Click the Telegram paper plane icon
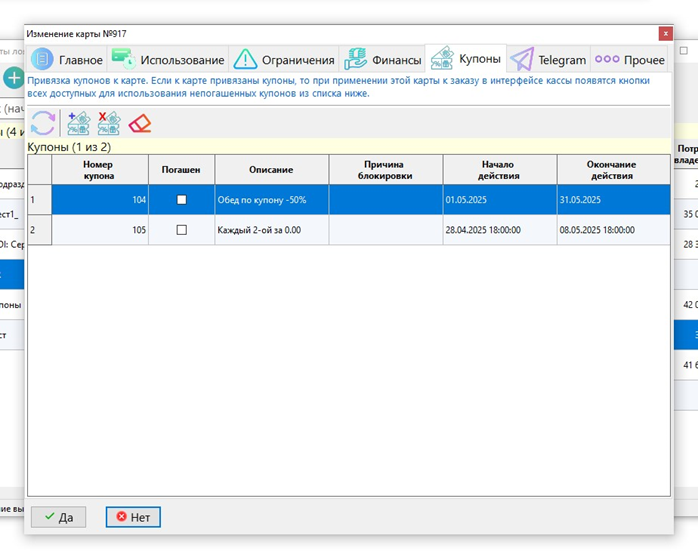Viewport: 698px width, 551px height. coord(522,60)
